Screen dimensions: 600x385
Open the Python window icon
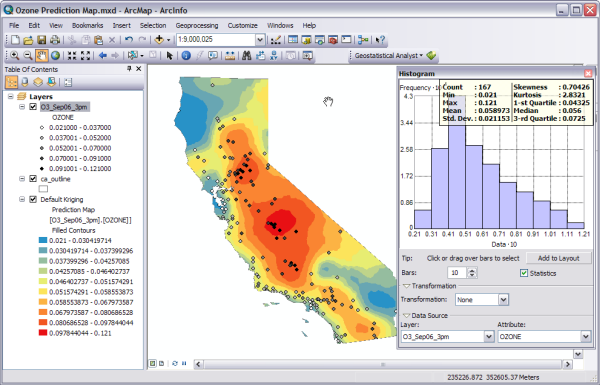pos(346,40)
